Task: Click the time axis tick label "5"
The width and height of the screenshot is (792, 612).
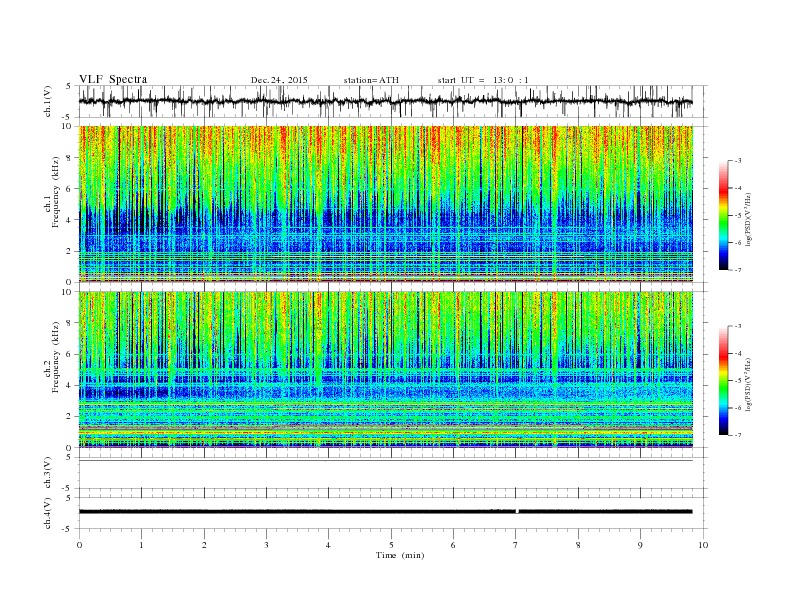Action: (391, 545)
